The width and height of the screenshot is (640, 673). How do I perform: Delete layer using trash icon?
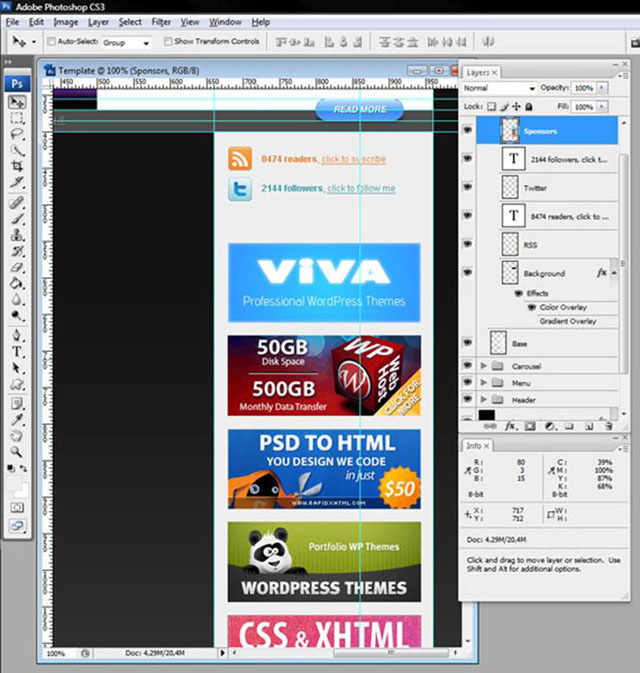pyautogui.click(x=608, y=426)
